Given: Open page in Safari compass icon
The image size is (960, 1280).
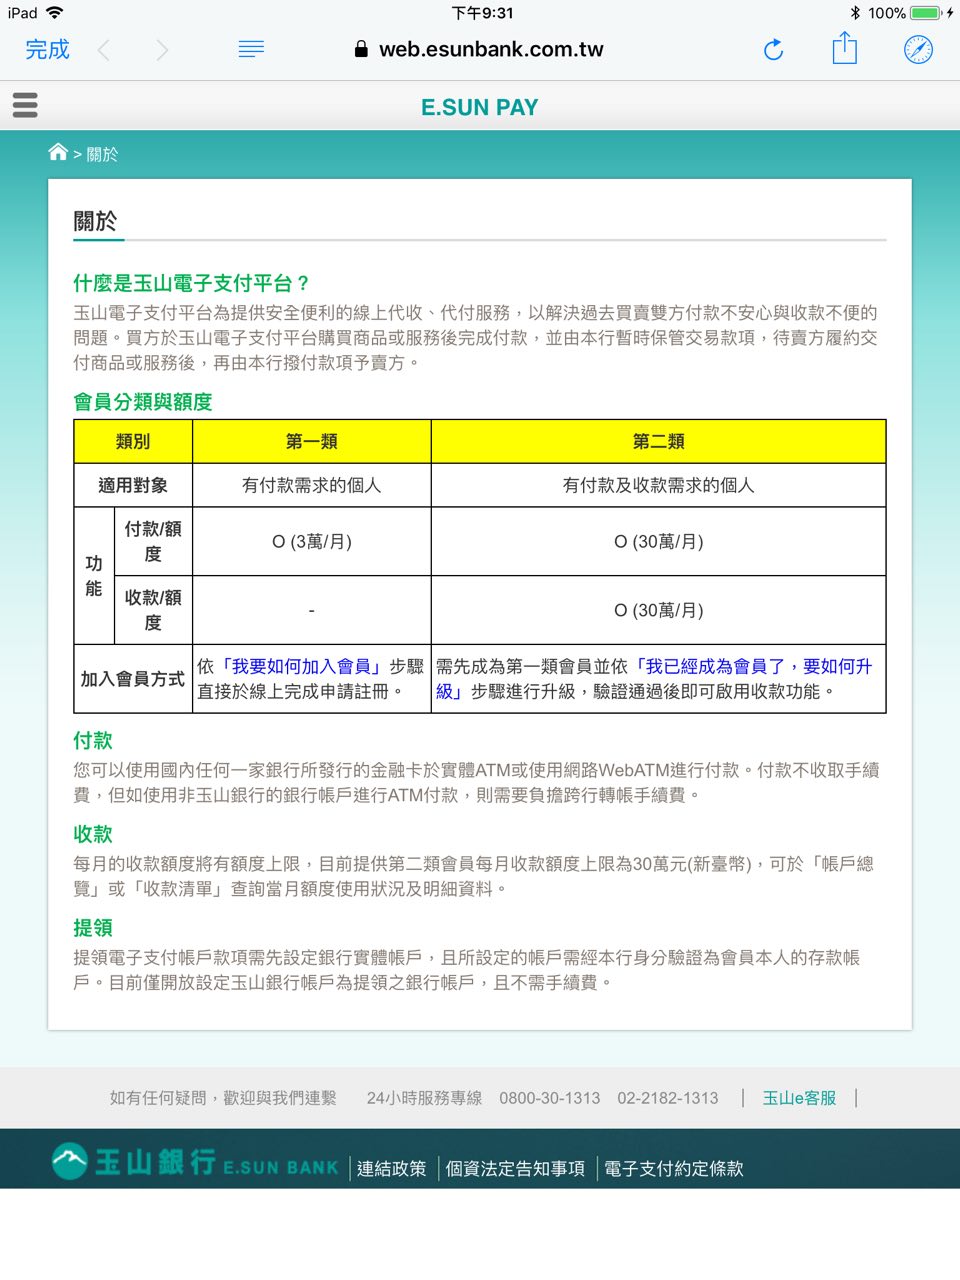Looking at the screenshot, I should pos(918,50).
